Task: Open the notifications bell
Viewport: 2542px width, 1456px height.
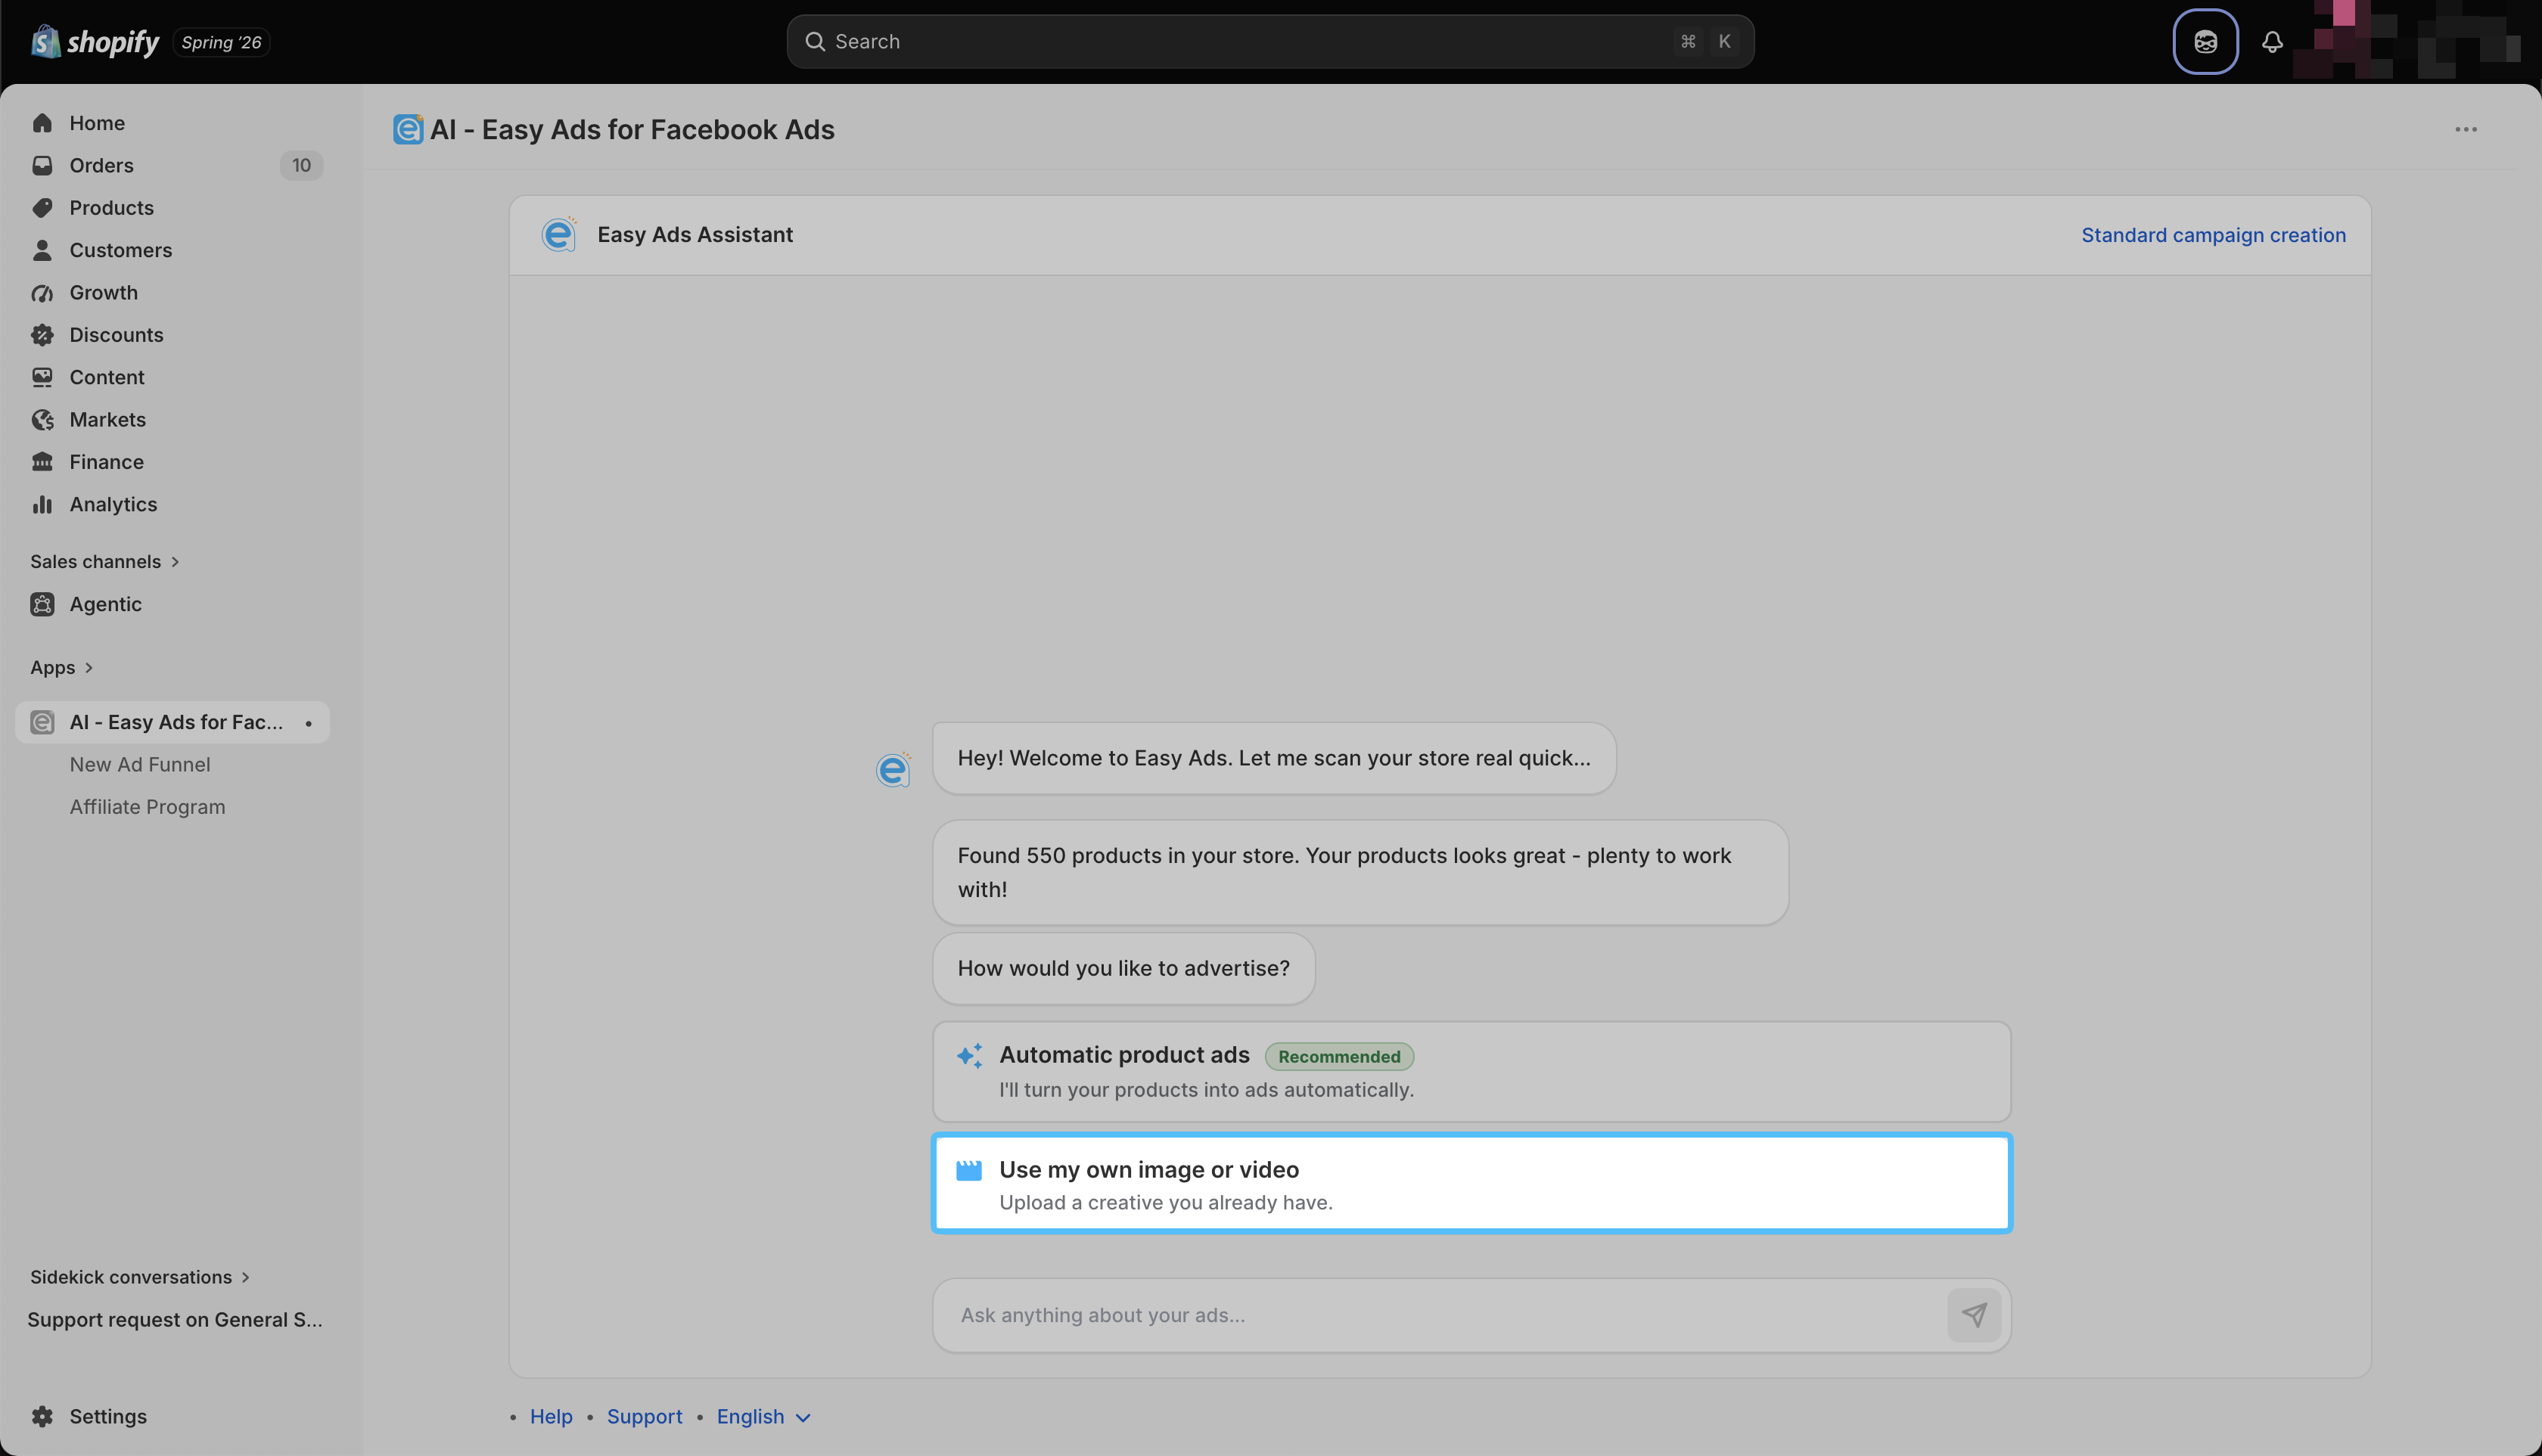Action: 2272,41
